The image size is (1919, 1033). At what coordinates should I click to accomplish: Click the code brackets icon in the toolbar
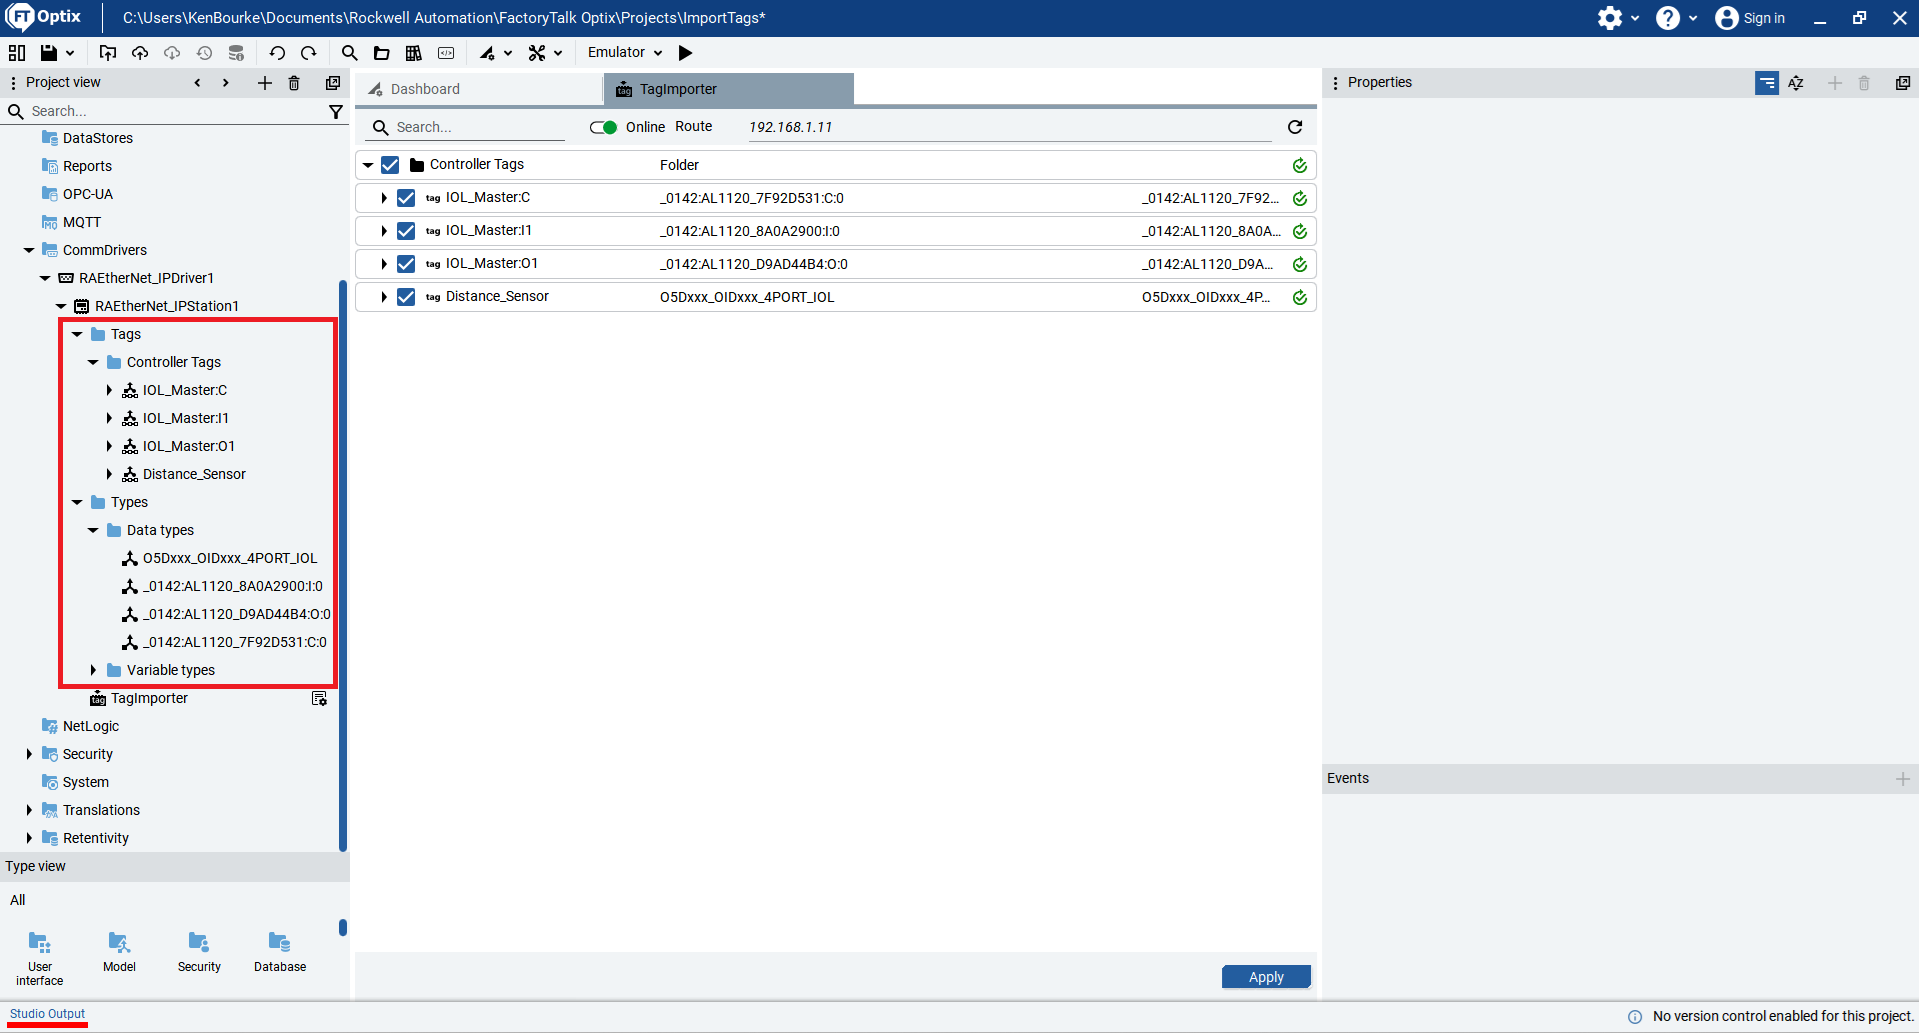pos(446,53)
